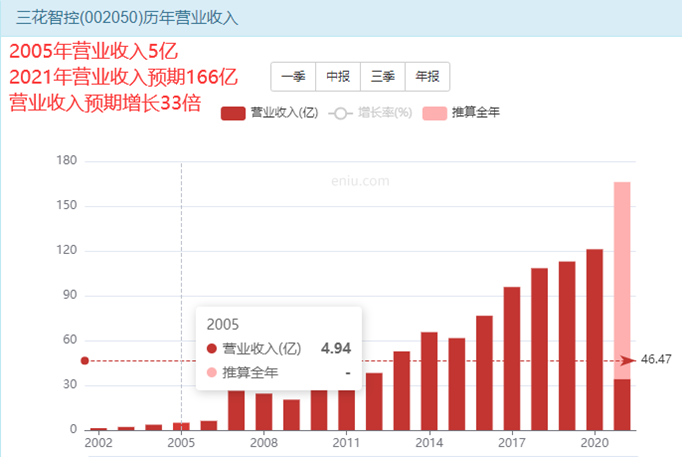Click the pink 推算全年 legend swatch
The height and width of the screenshot is (457, 682).
(x=435, y=113)
